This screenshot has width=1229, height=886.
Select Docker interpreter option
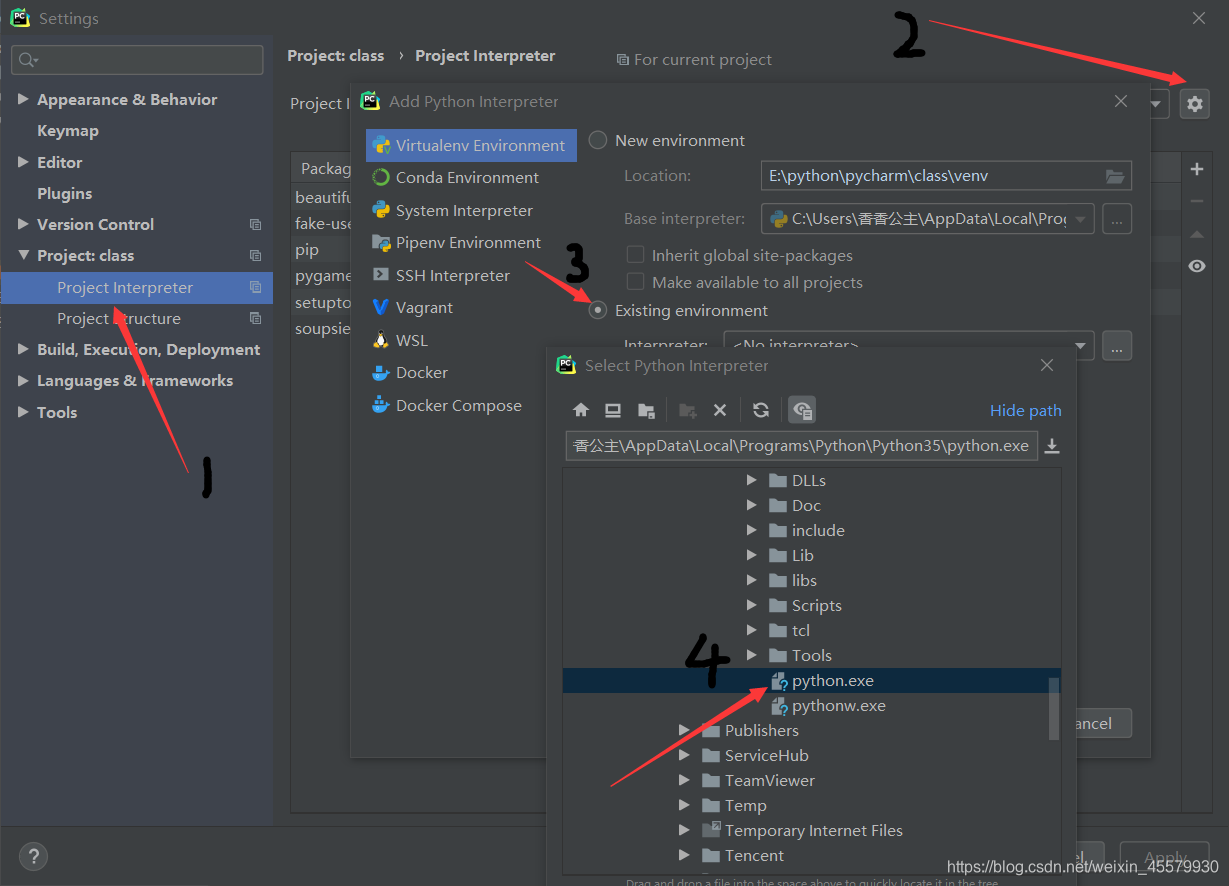click(x=421, y=373)
